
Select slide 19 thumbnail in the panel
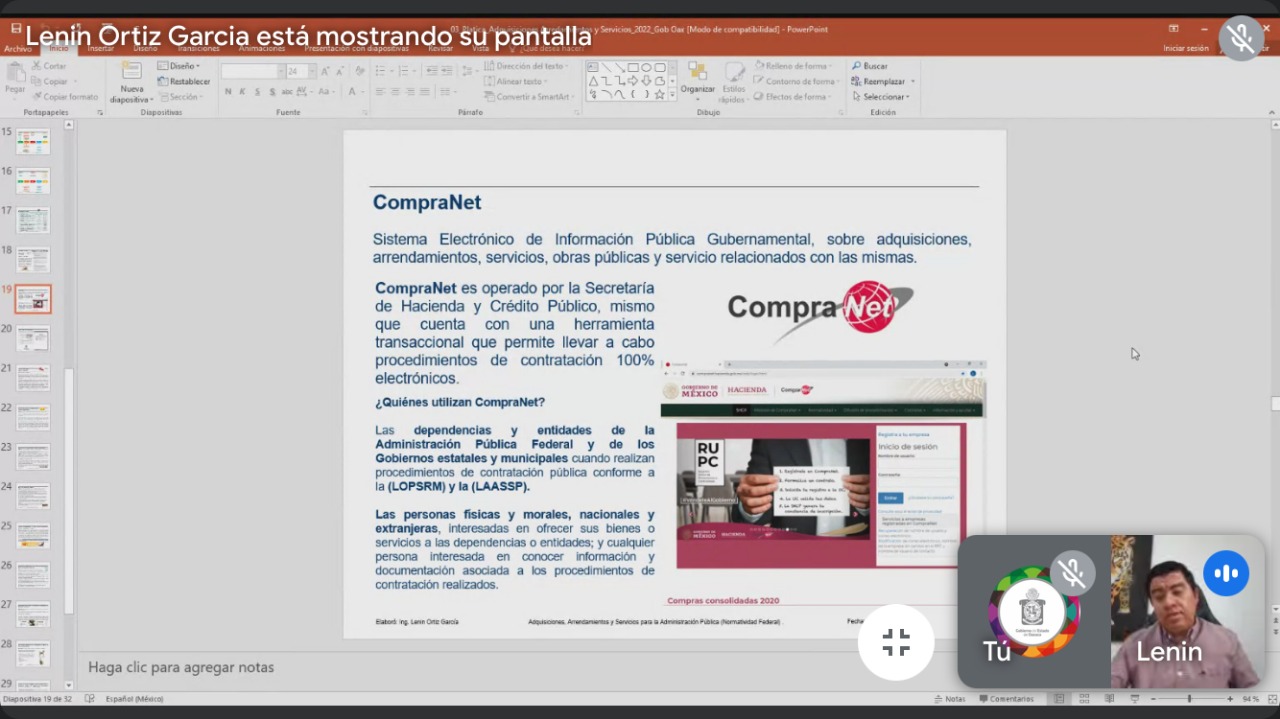point(31,298)
